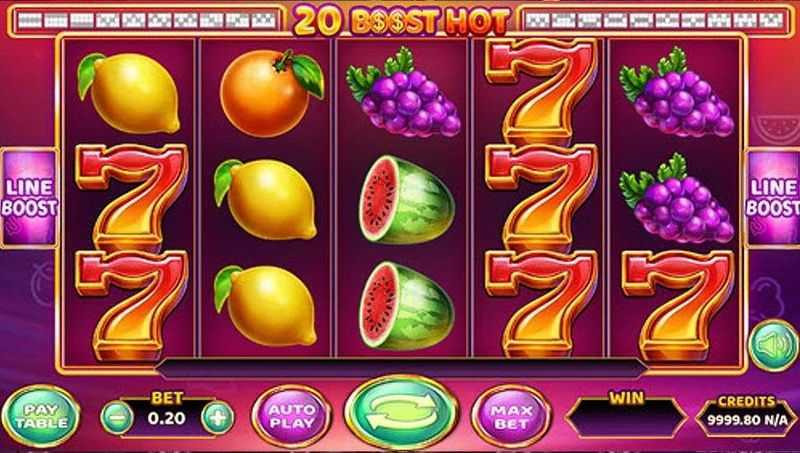Click the grapes symbol on the middle reel
This screenshot has height=453, width=800.
[403, 92]
